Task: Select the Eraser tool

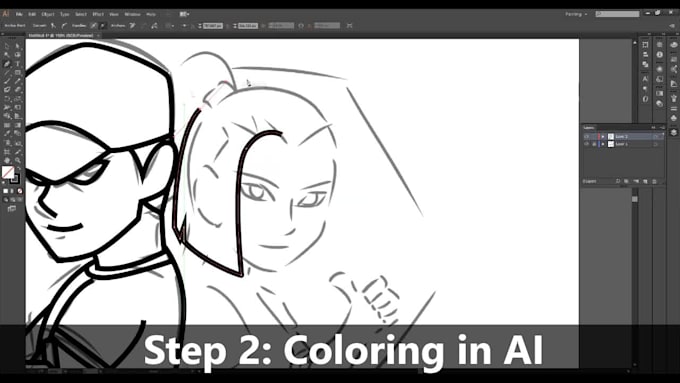Action: pos(18,90)
